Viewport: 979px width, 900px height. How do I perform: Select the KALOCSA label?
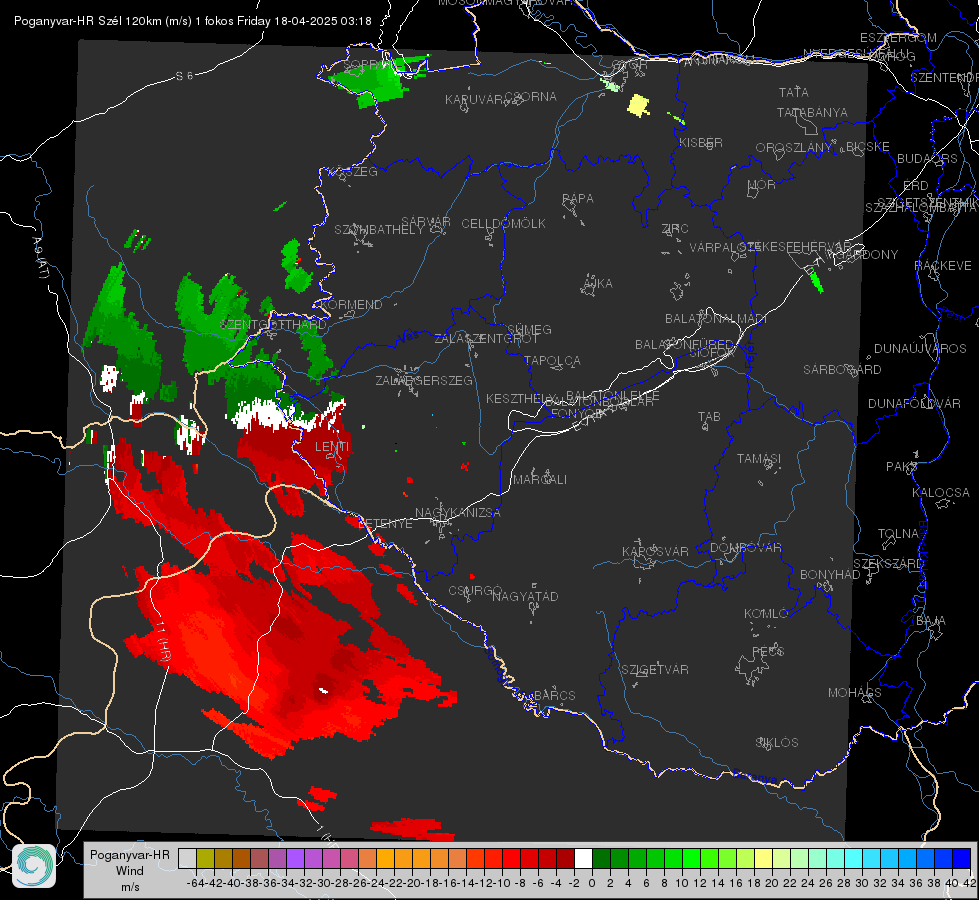(941, 493)
